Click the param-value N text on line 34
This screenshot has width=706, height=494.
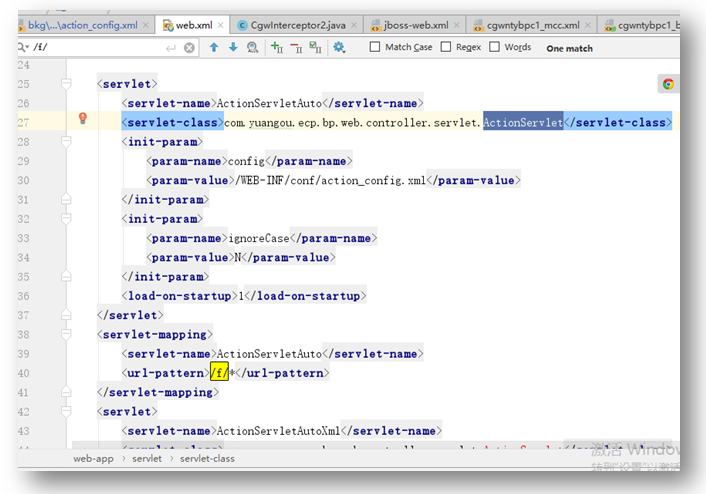point(238,257)
